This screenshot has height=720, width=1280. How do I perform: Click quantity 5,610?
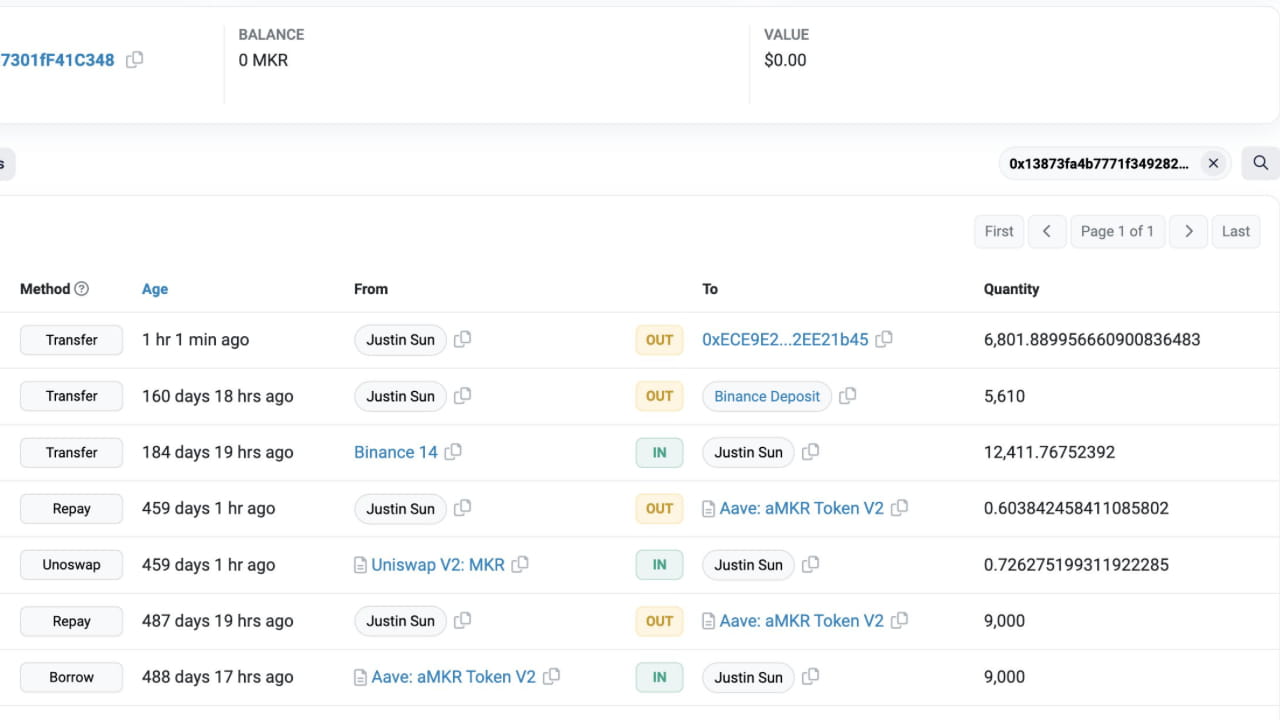(x=1004, y=396)
